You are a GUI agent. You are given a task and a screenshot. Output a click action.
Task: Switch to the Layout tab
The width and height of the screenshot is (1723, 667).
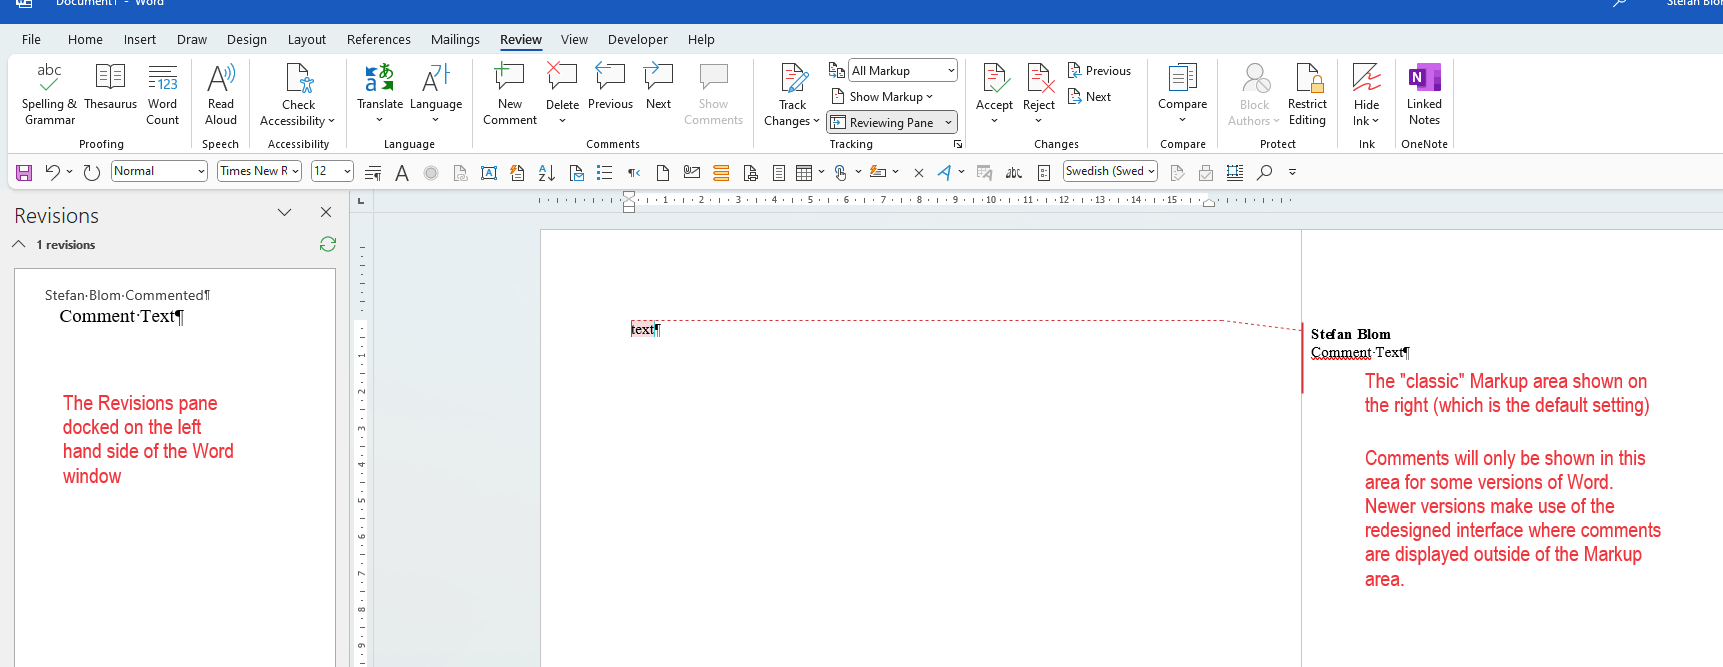307,40
